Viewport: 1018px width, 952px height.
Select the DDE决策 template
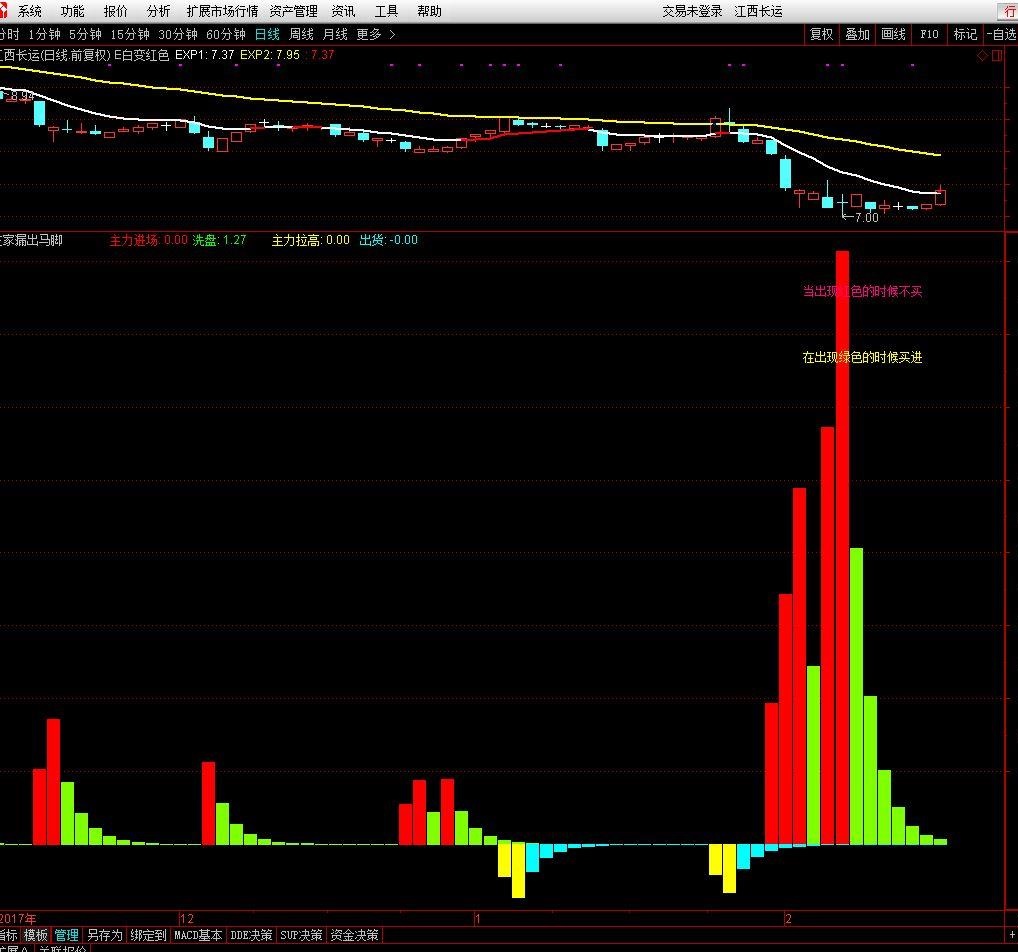tap(251, 935)
